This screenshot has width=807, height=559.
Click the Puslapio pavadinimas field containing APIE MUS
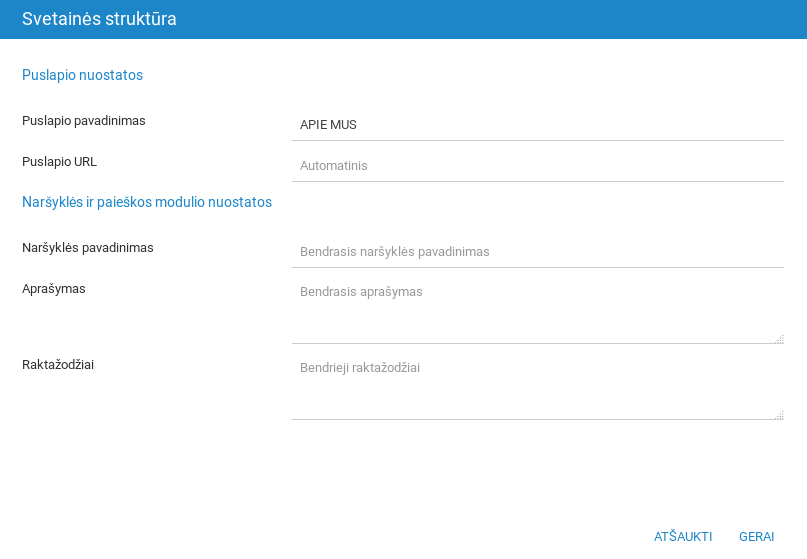click(537, 125)
